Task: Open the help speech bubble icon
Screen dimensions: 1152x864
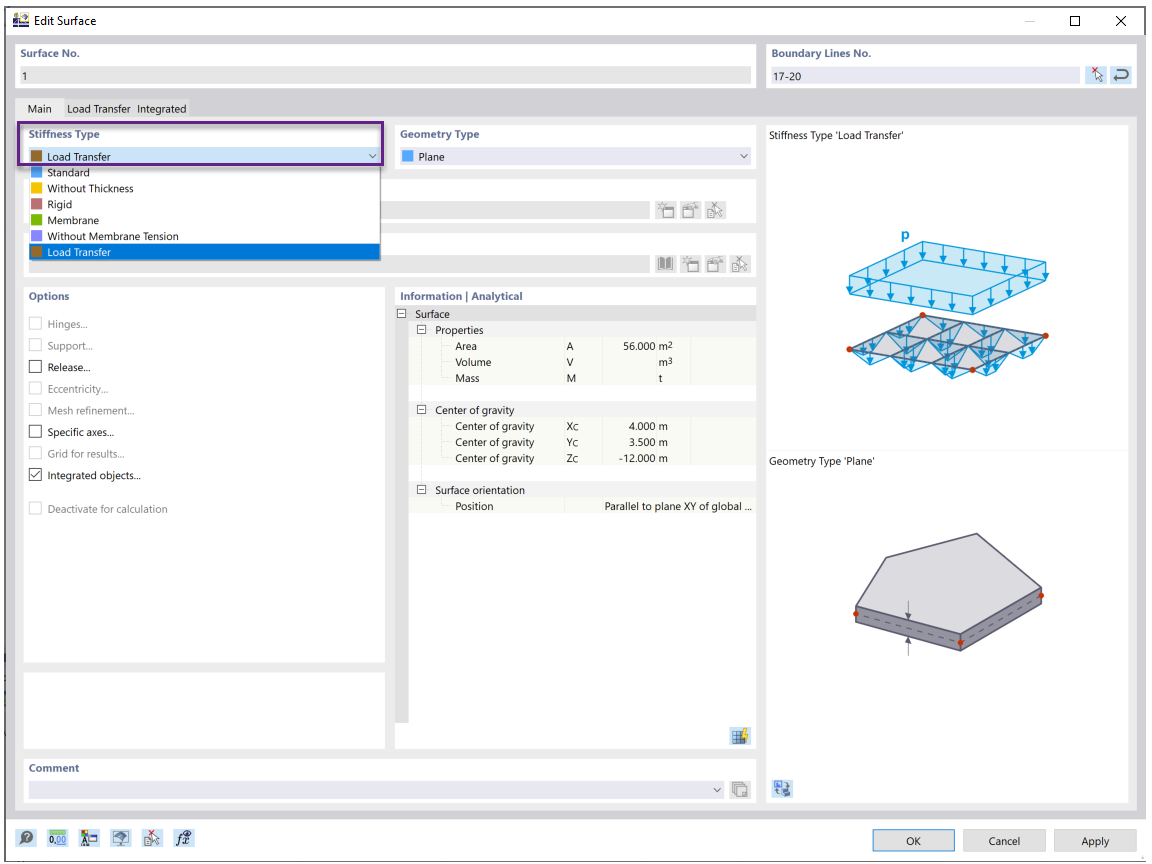Action: 26,838
